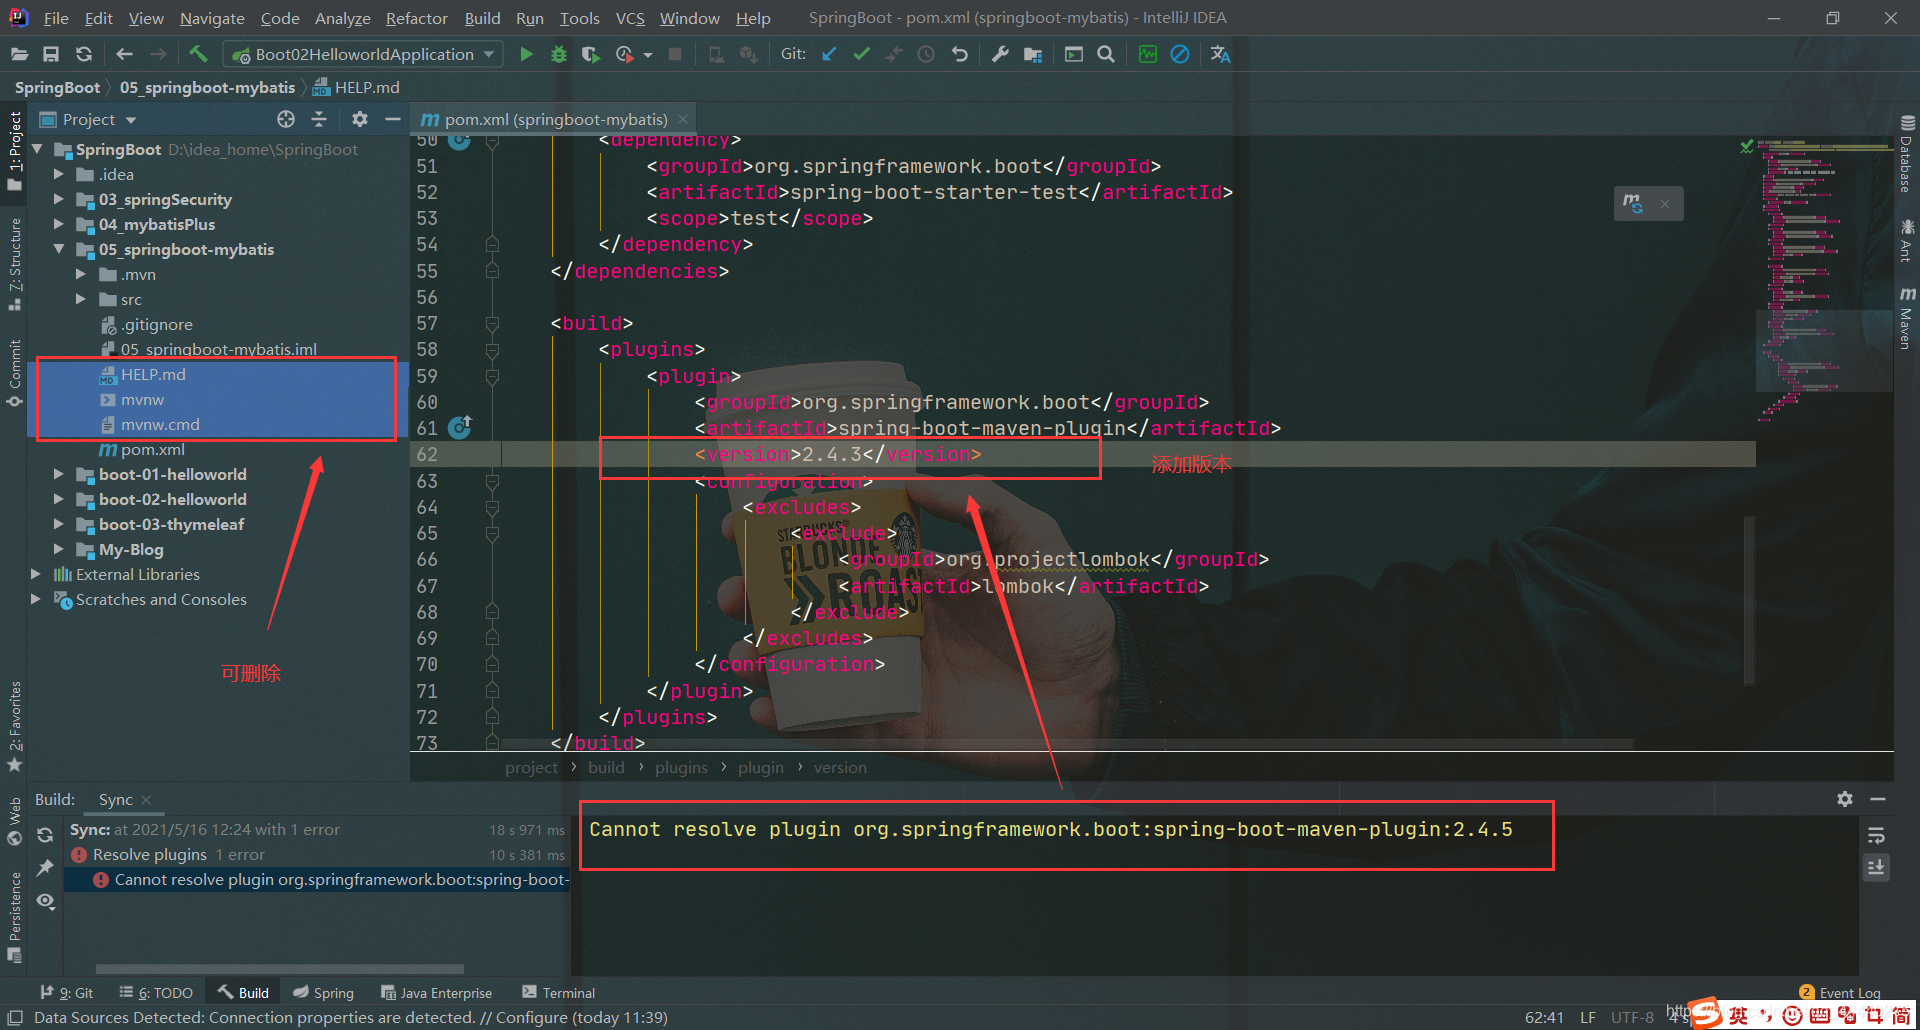Navigate back with the left arrow

click(124, 54)
